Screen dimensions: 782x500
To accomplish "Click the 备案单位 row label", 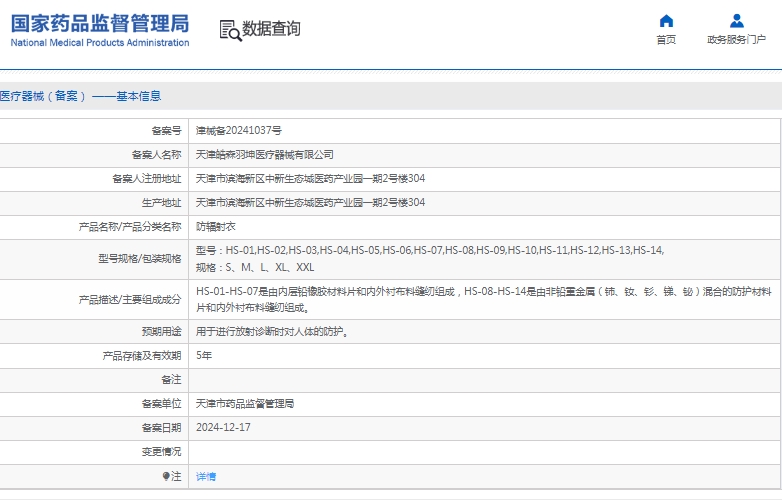I will tap(162, 403).
